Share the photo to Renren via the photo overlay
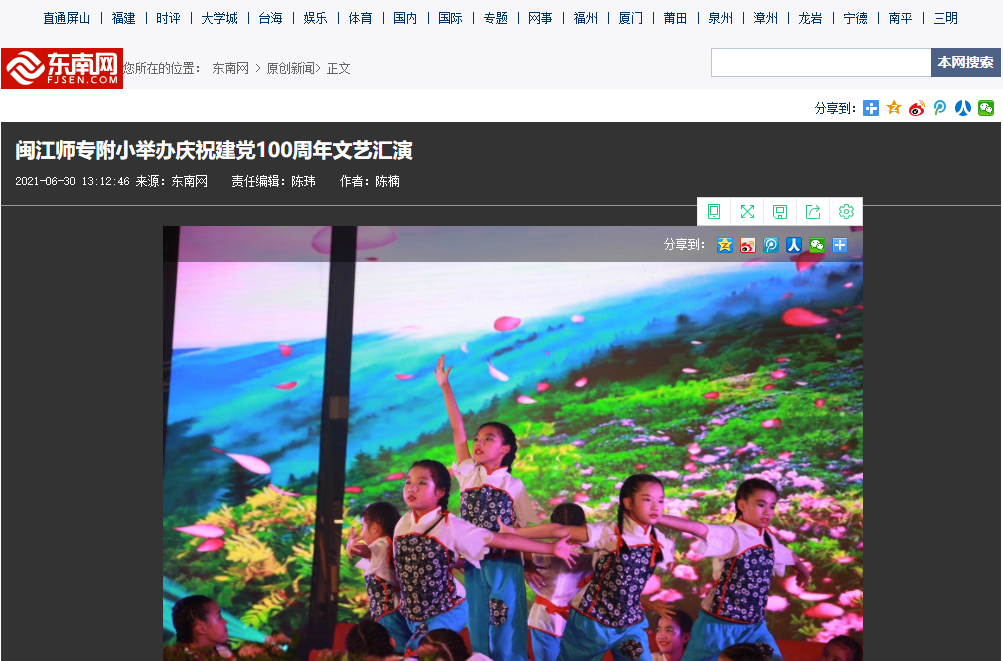Viewport: 1003px width, 661px height. 794,244
